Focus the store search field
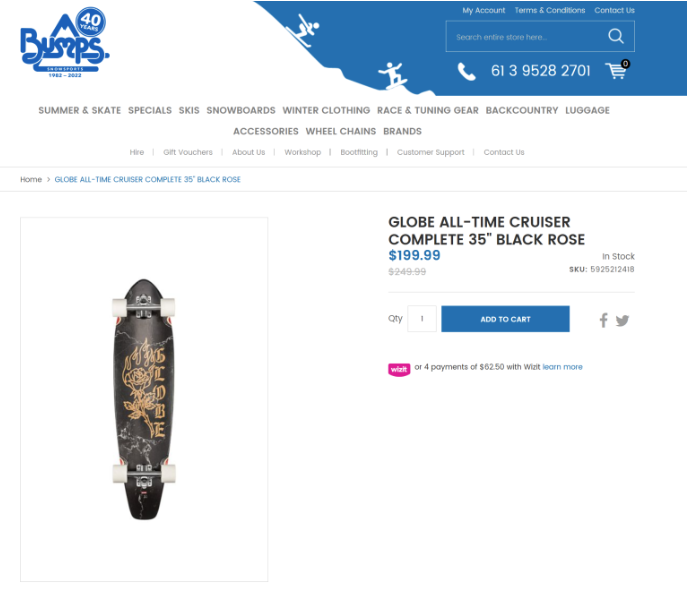The width and height of the screenshot is (689, 597). tap(527, 36)
